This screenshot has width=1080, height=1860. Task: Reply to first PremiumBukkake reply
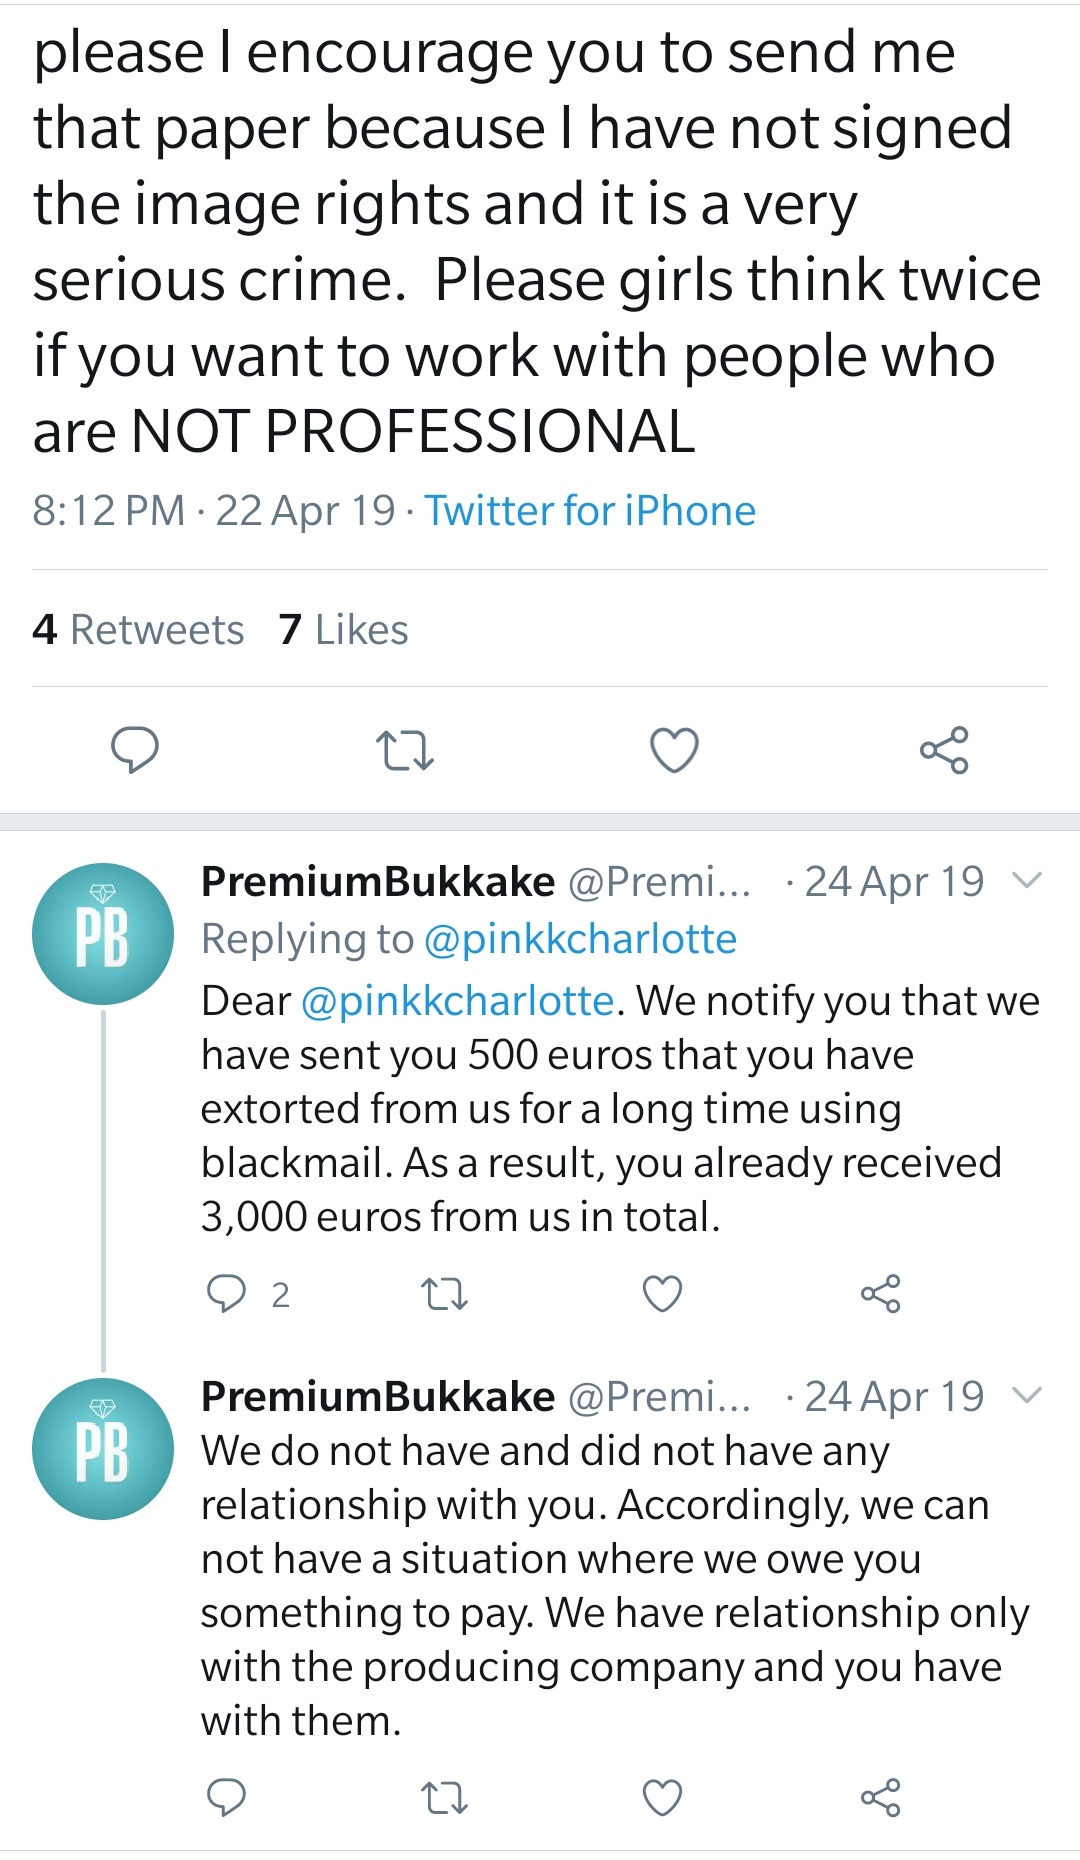tap(226, 1294)
